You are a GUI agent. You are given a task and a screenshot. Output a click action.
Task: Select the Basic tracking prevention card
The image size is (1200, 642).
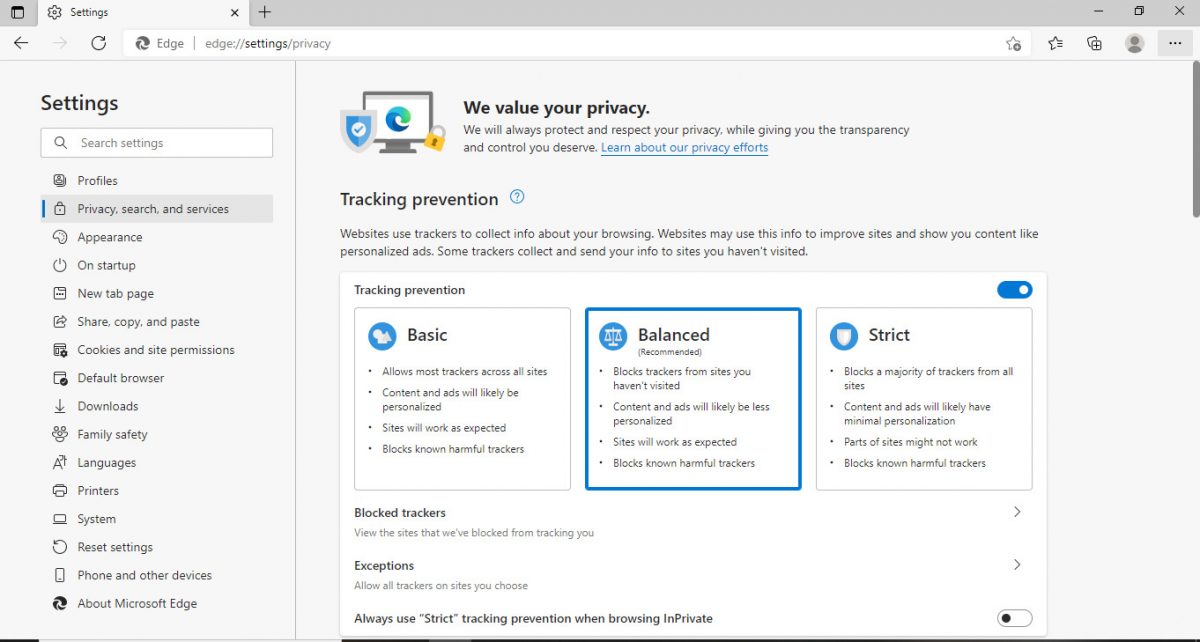pyautogui.click(x=462, y=398)
